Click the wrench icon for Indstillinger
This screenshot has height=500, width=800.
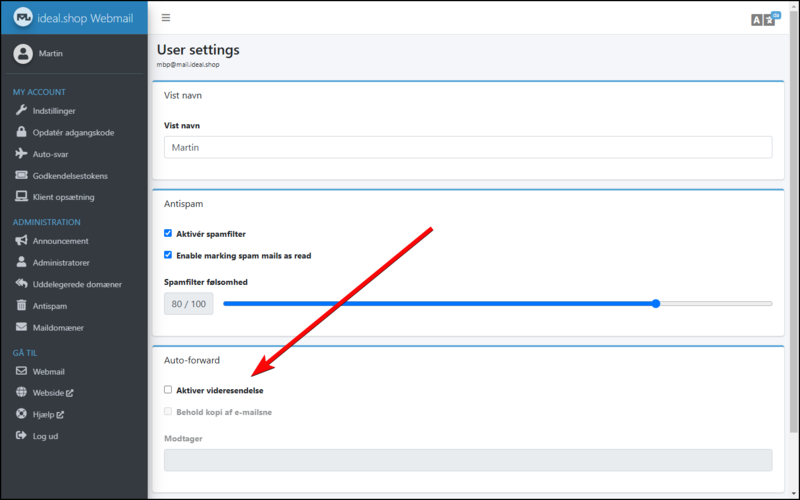[x=21, y=110]
